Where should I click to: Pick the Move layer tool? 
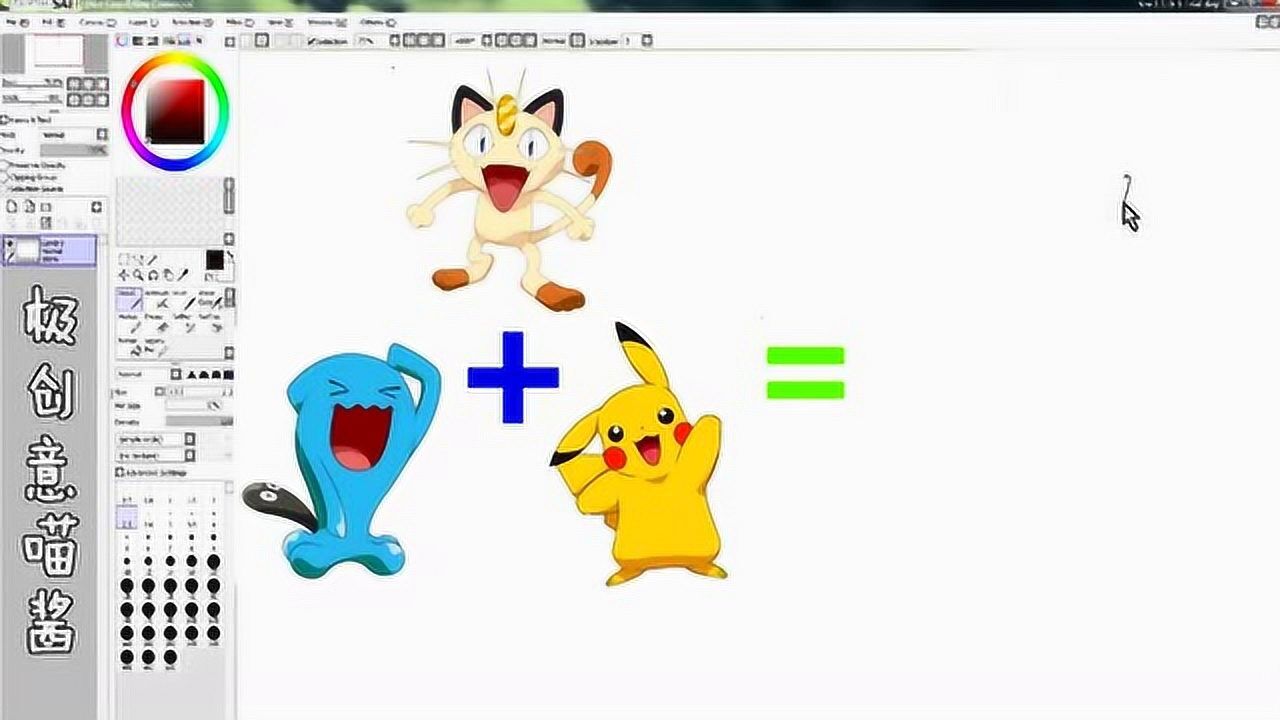pos(123,275)
